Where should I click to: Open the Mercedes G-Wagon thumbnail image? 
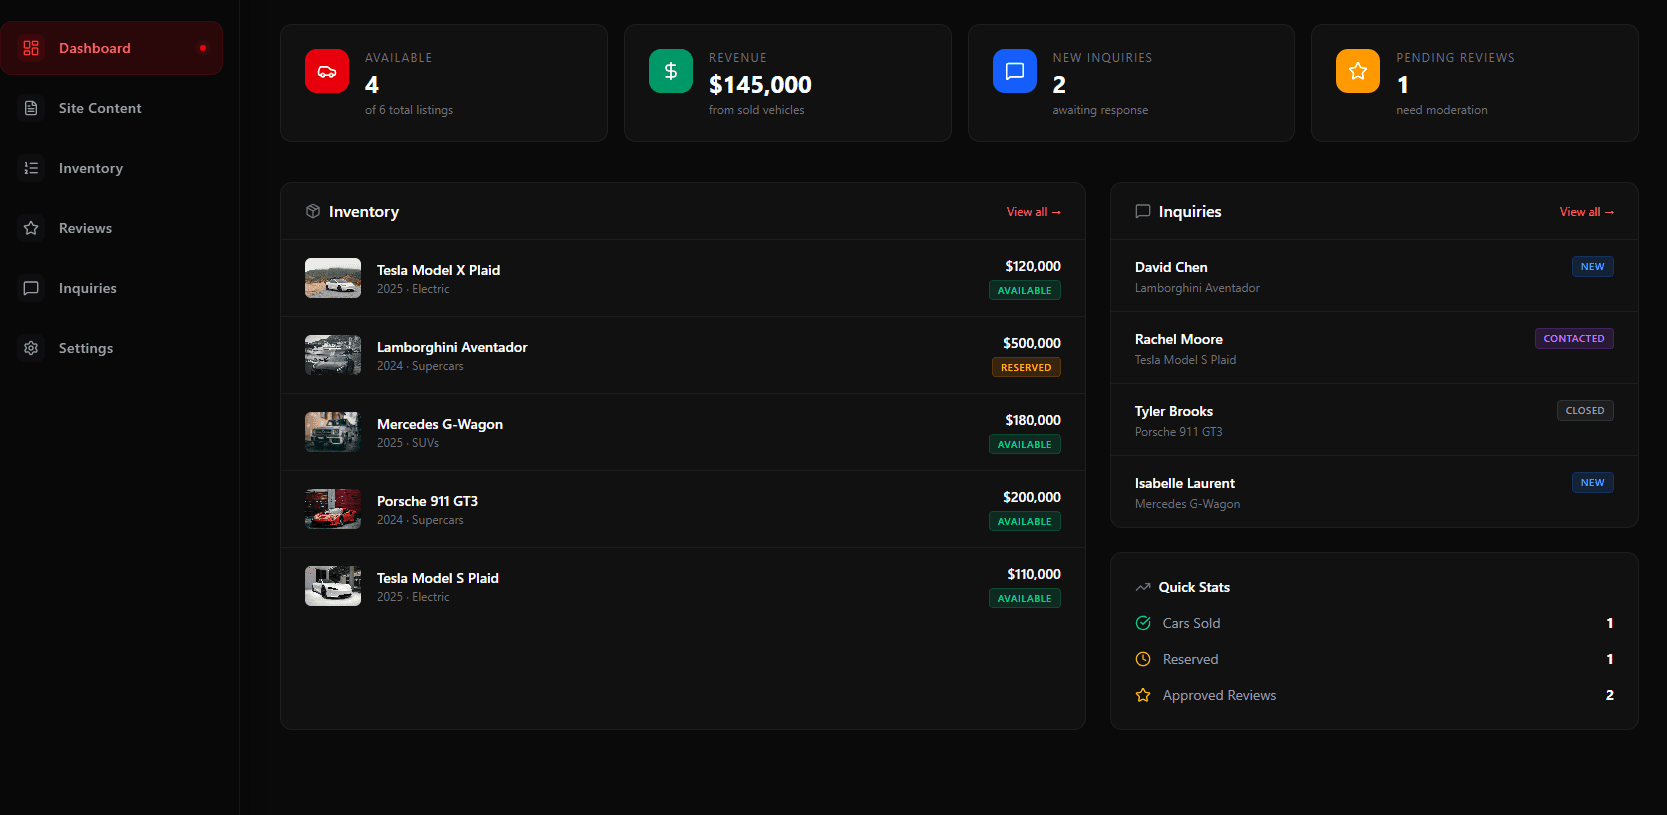coord(333,432)
